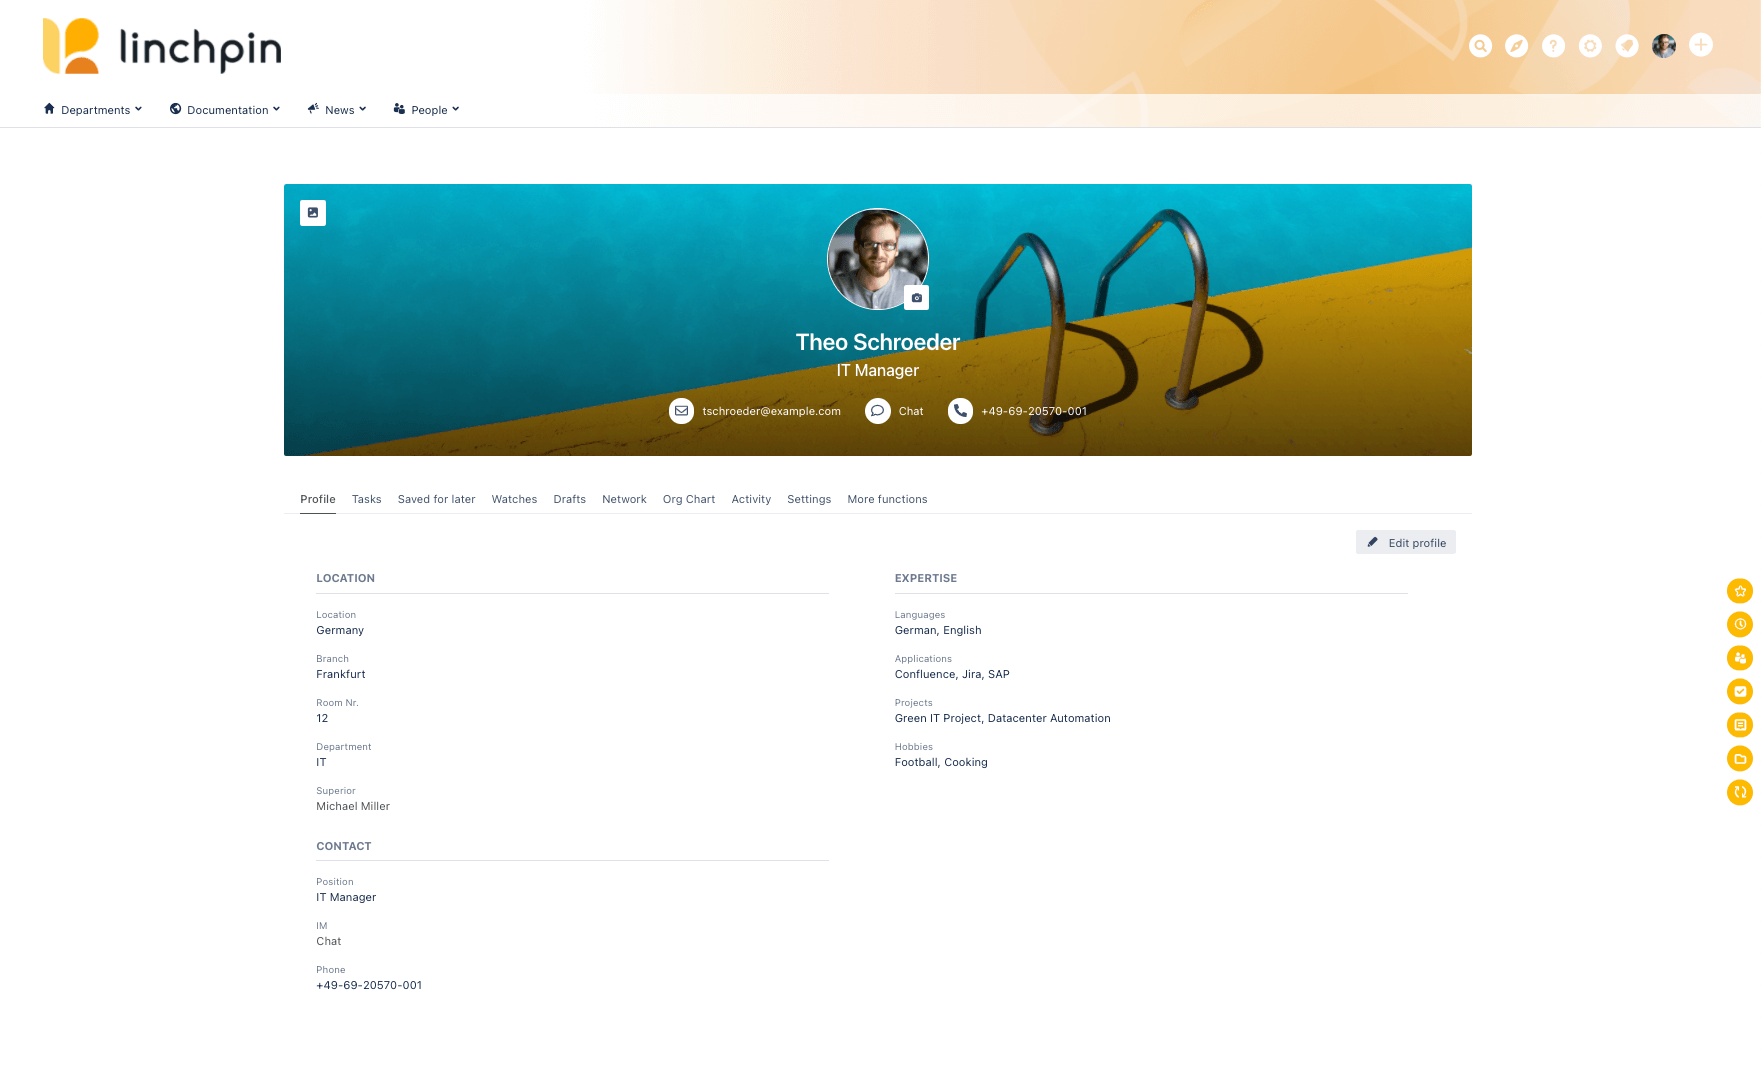Select the Profile tab
This screenshot has height=1079, width=1761.
click(318, 499)
